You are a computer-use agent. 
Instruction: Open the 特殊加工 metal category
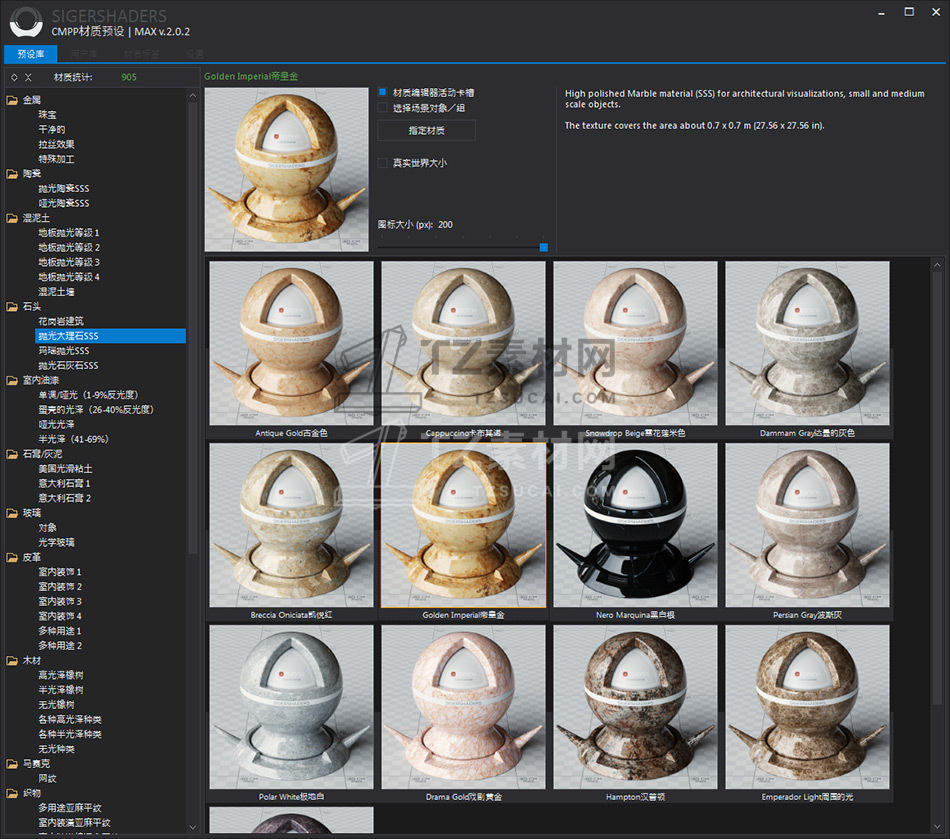pyautogui.click(x=56, y=159)
